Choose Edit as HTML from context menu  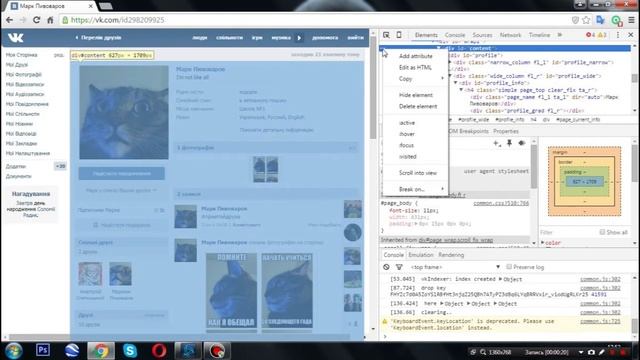416,67
